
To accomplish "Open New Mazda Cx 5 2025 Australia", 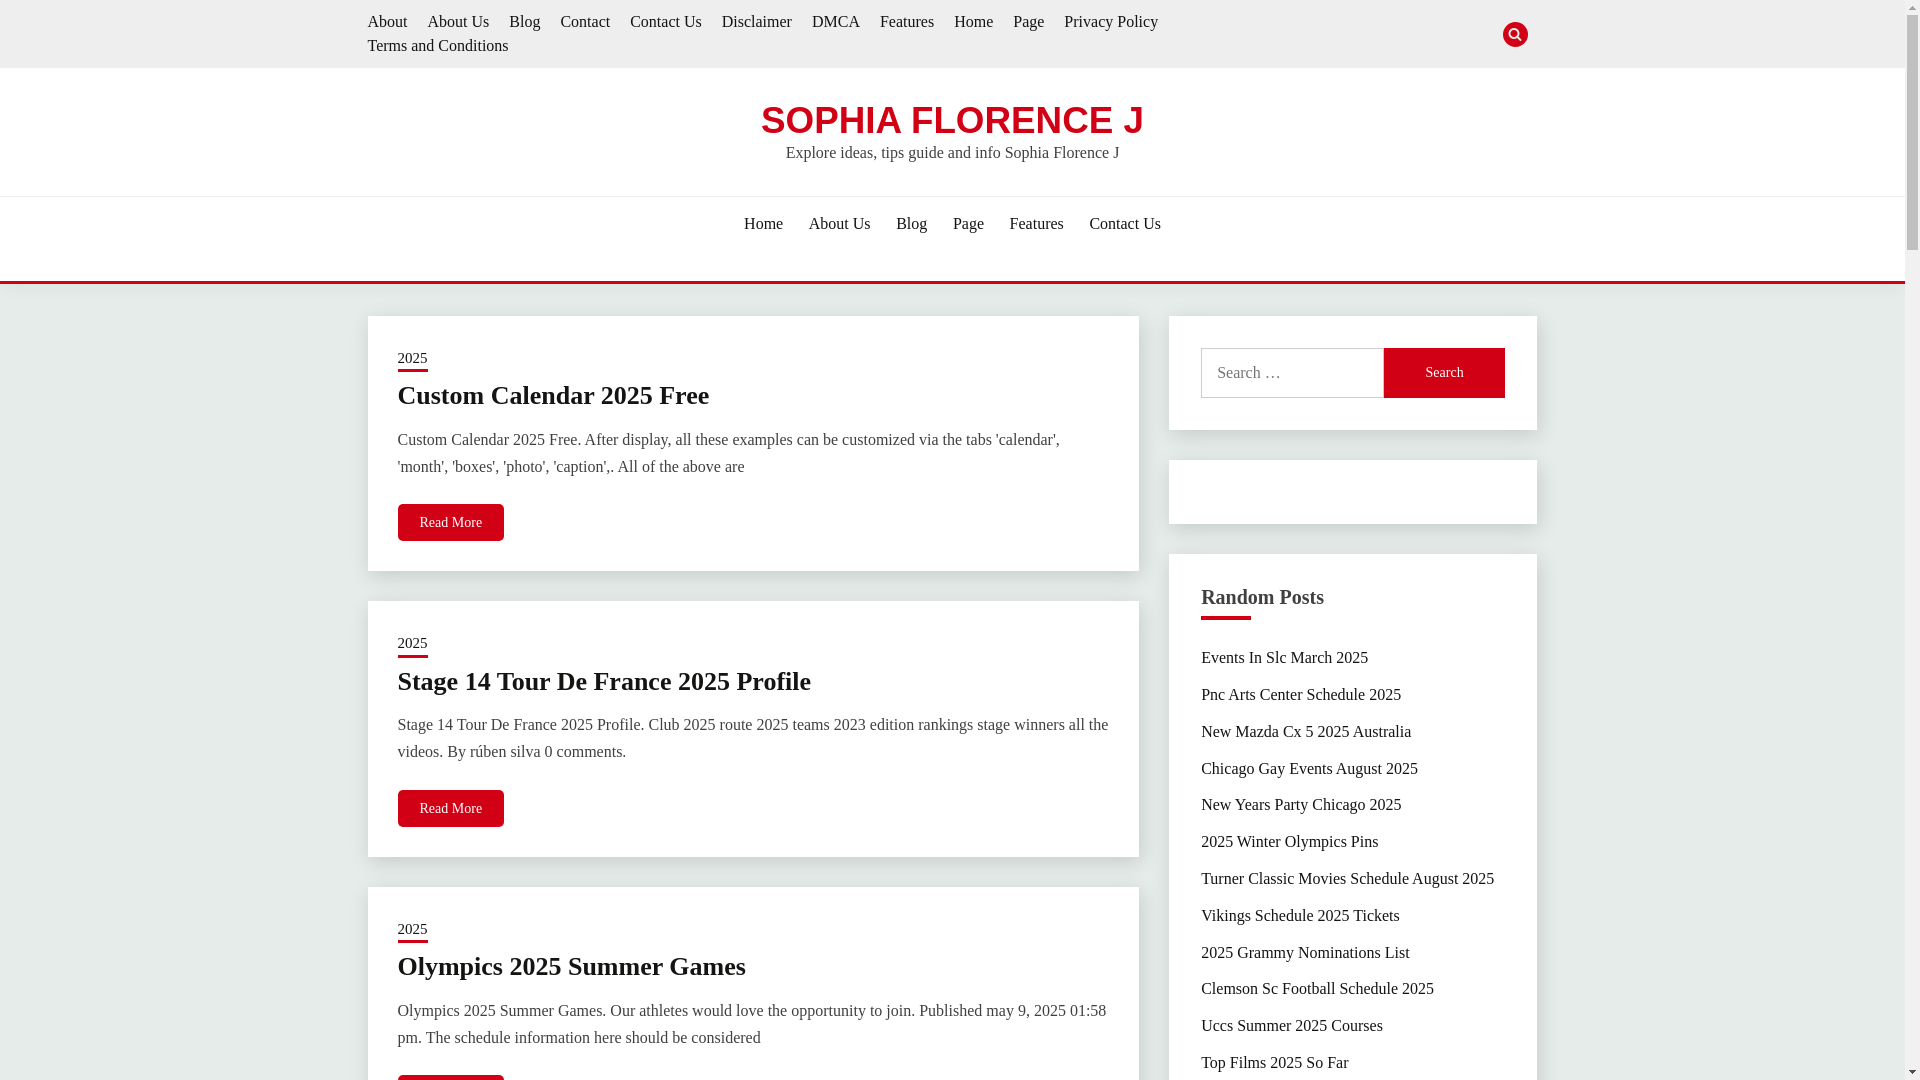I will pyautogui.click(x=1305, y=732).
